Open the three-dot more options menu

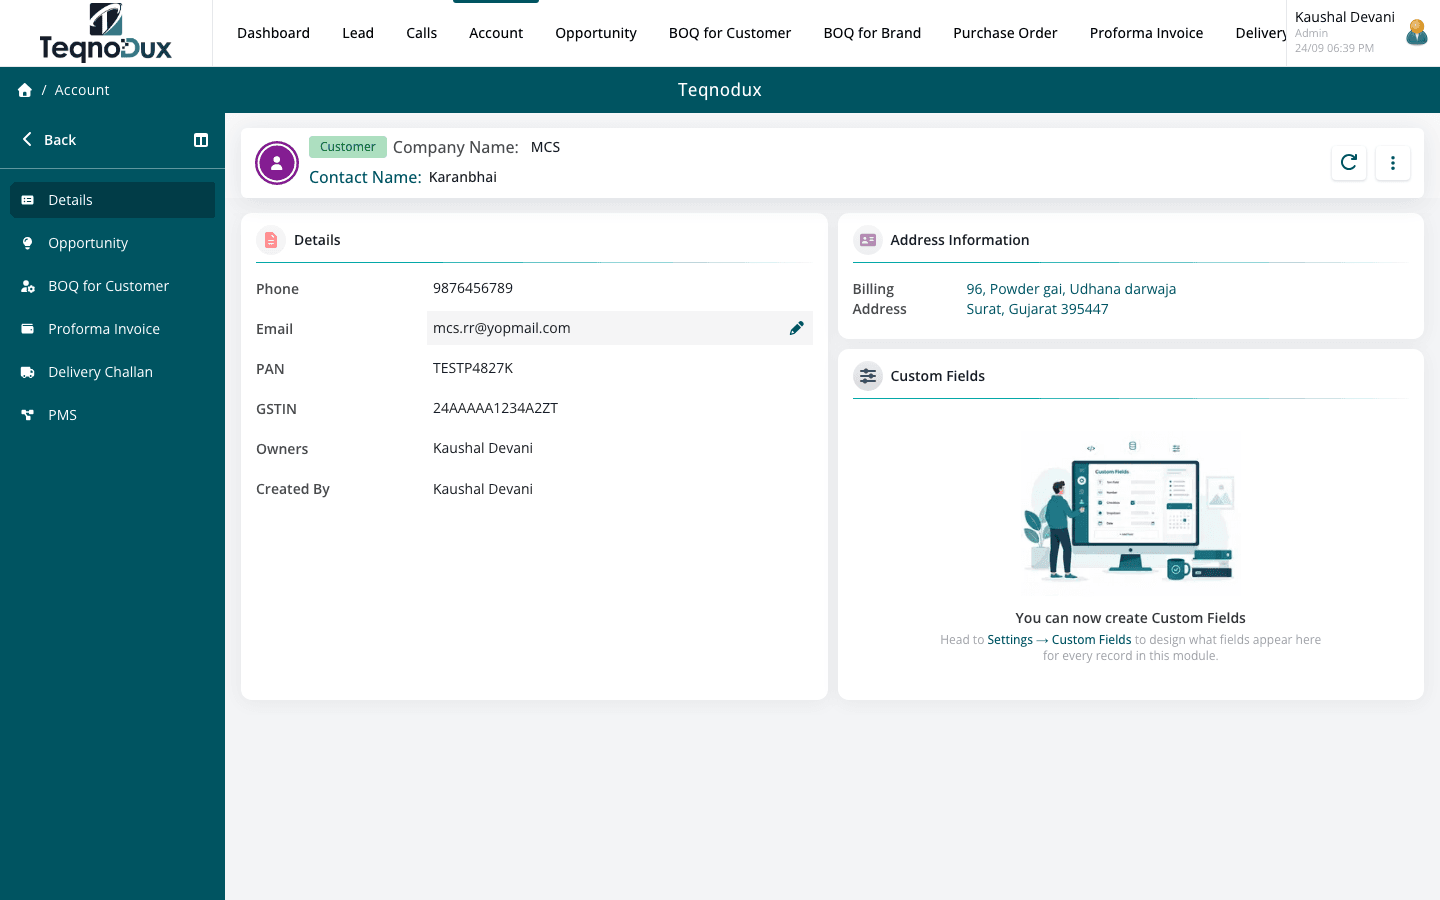[1393, 163]
